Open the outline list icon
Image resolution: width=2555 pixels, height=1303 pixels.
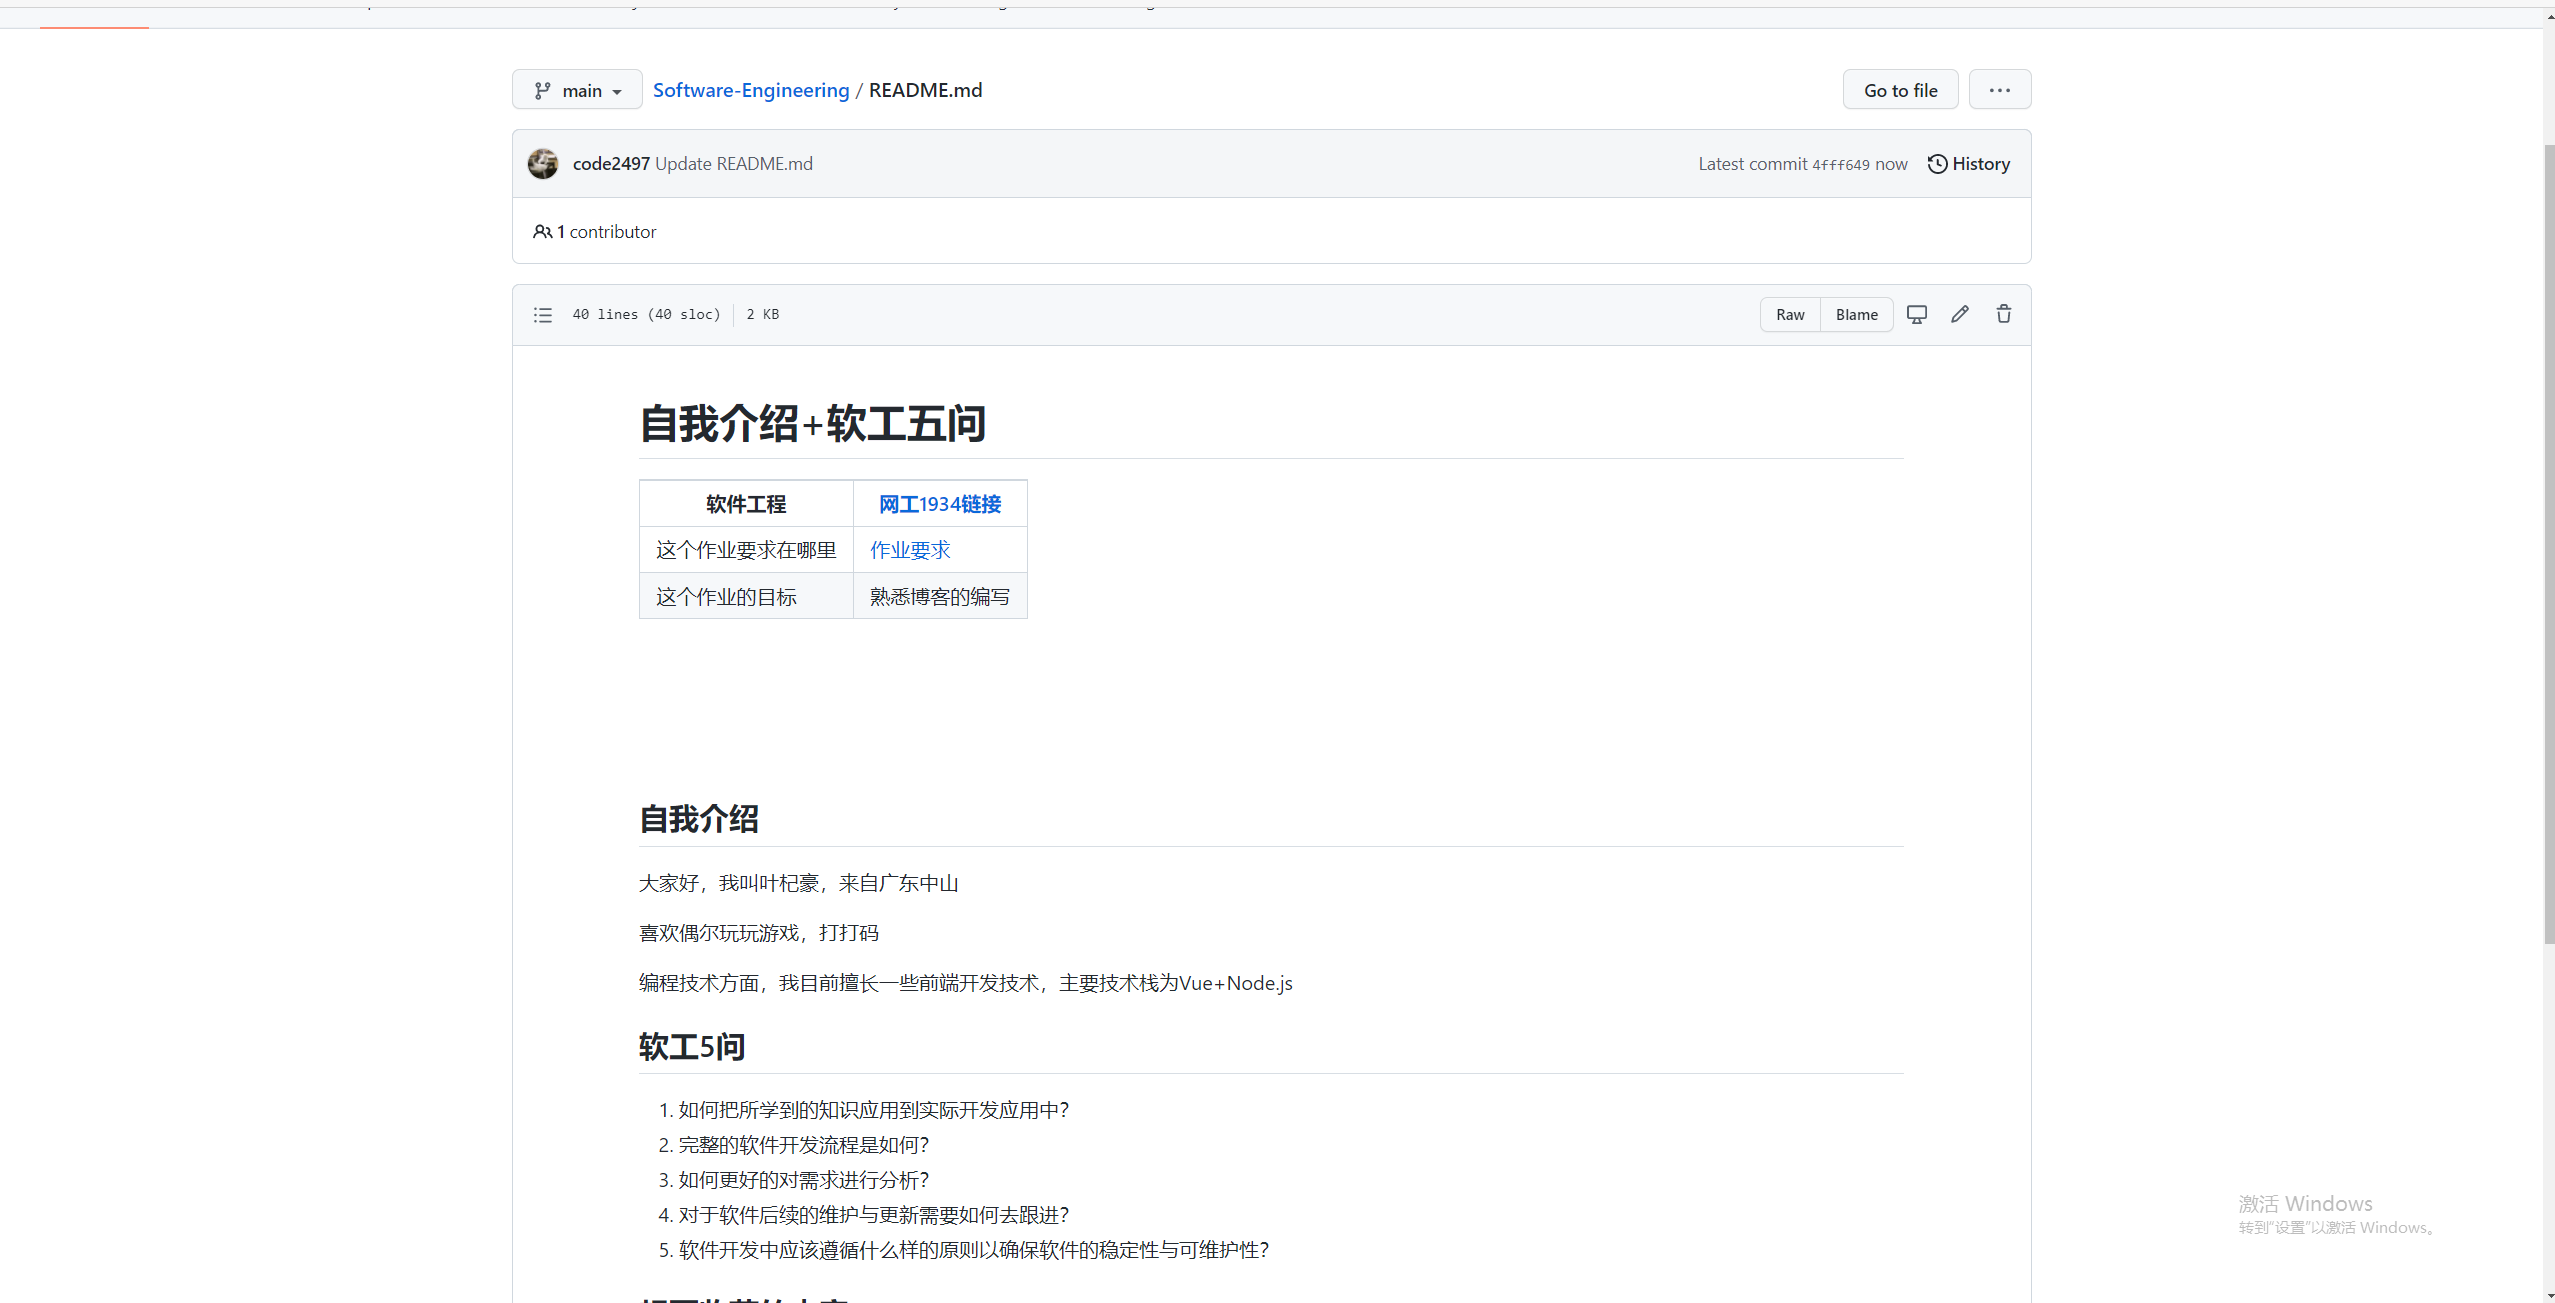tap(543, 315)
